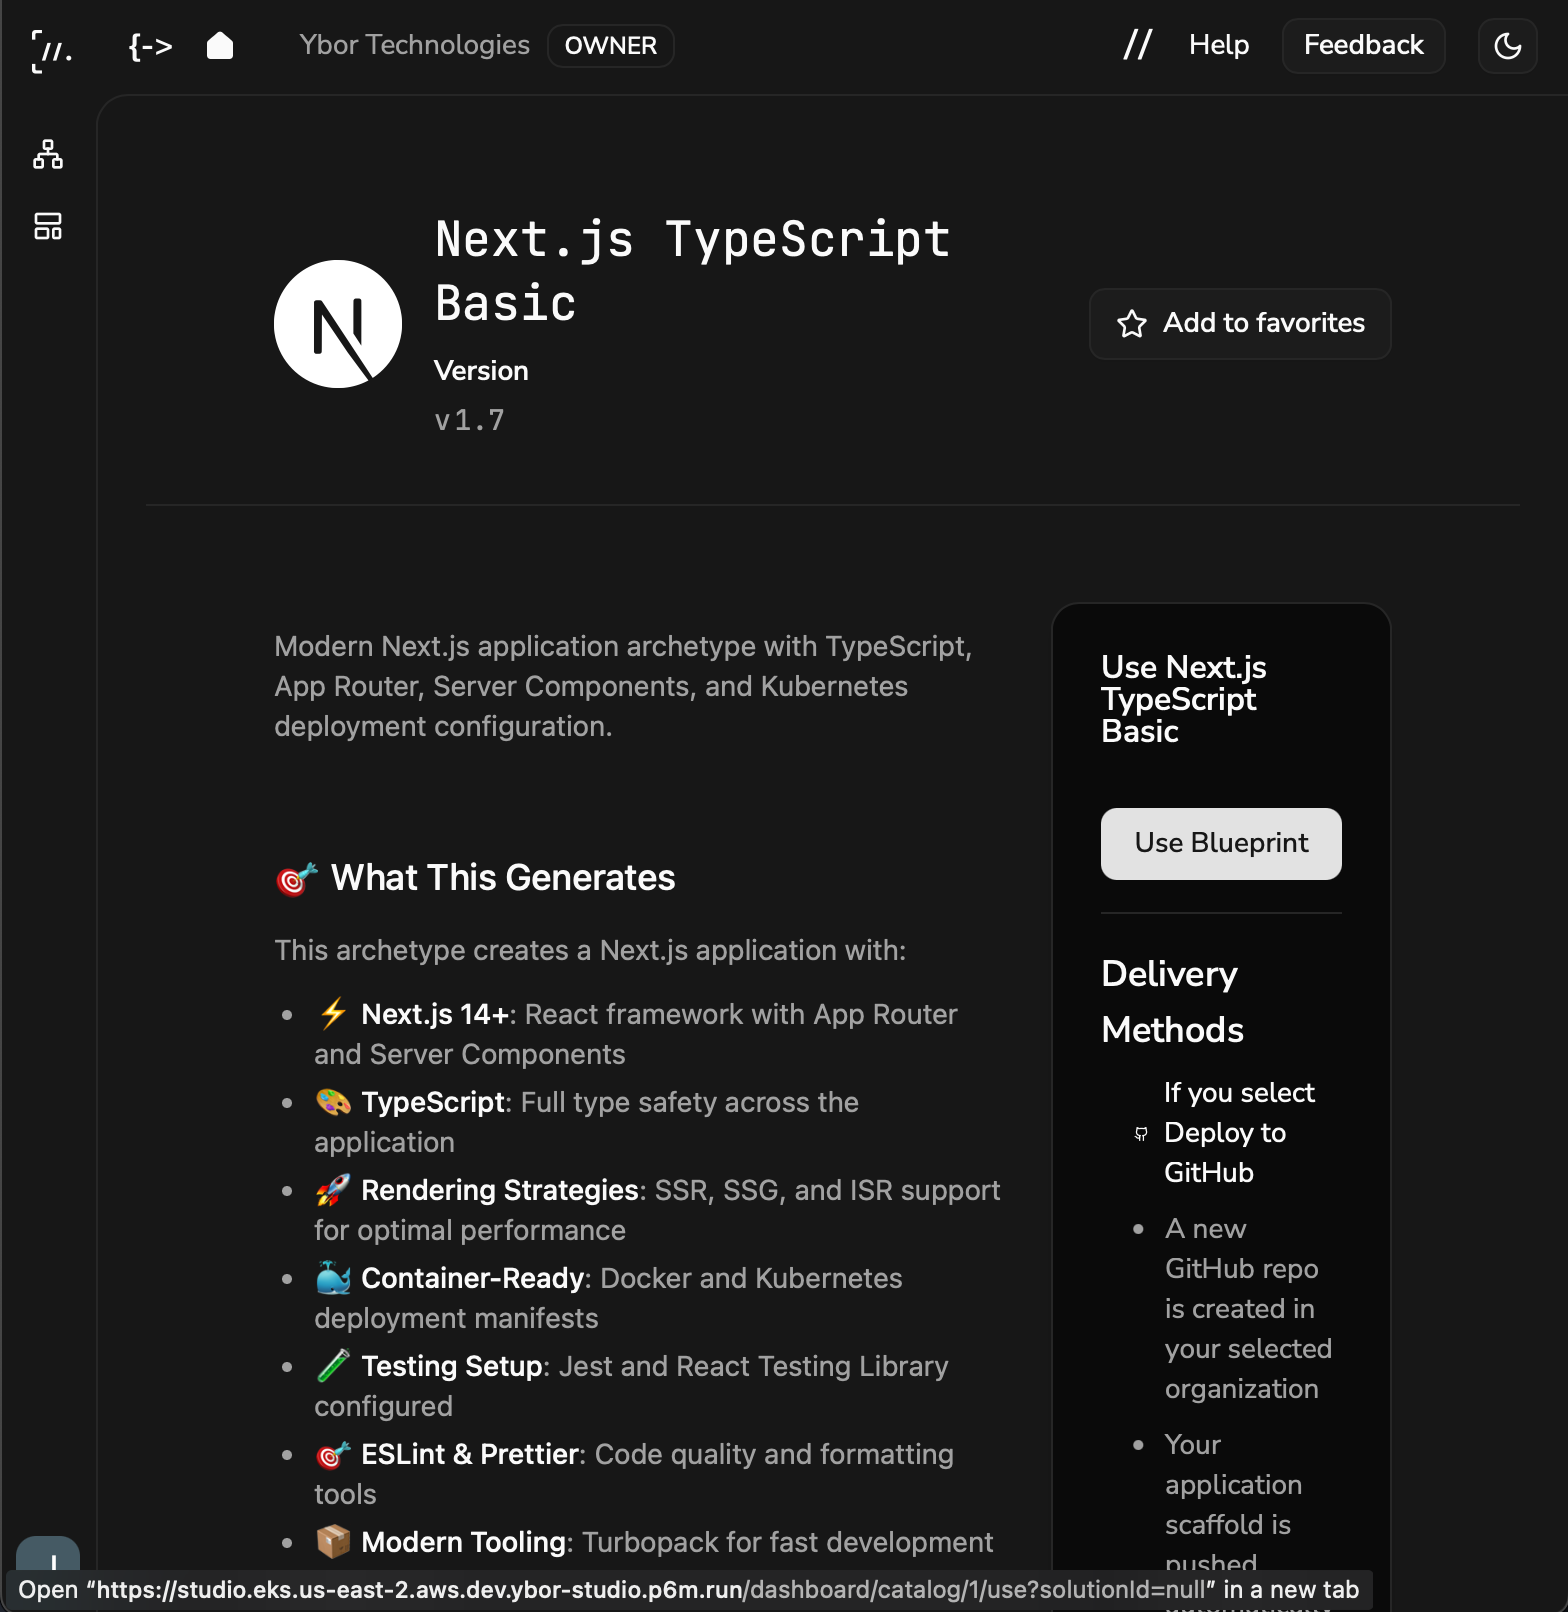
Task: Click the Delivery Methods heading
Action: [1172, 1002]
